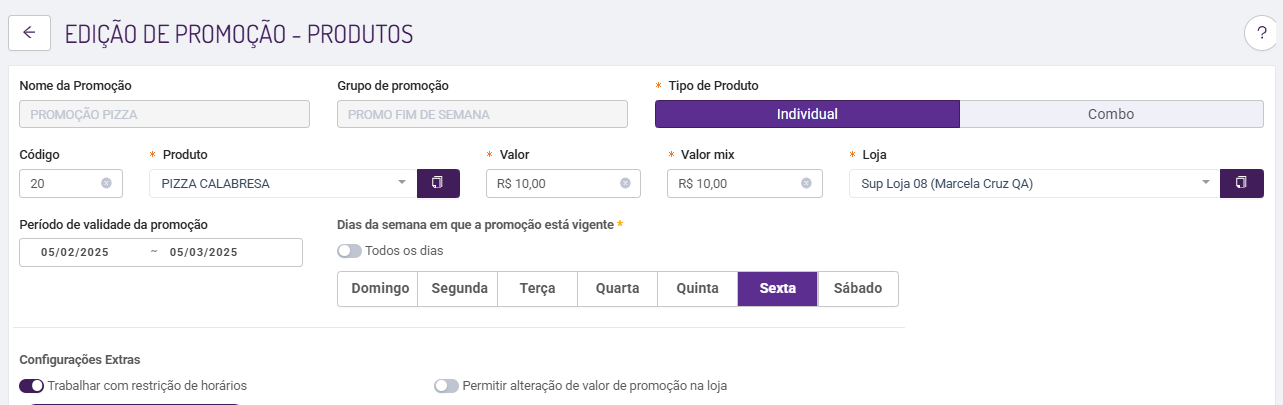
Task: Click the back arrow button
Action: click(x=29, y=33)
